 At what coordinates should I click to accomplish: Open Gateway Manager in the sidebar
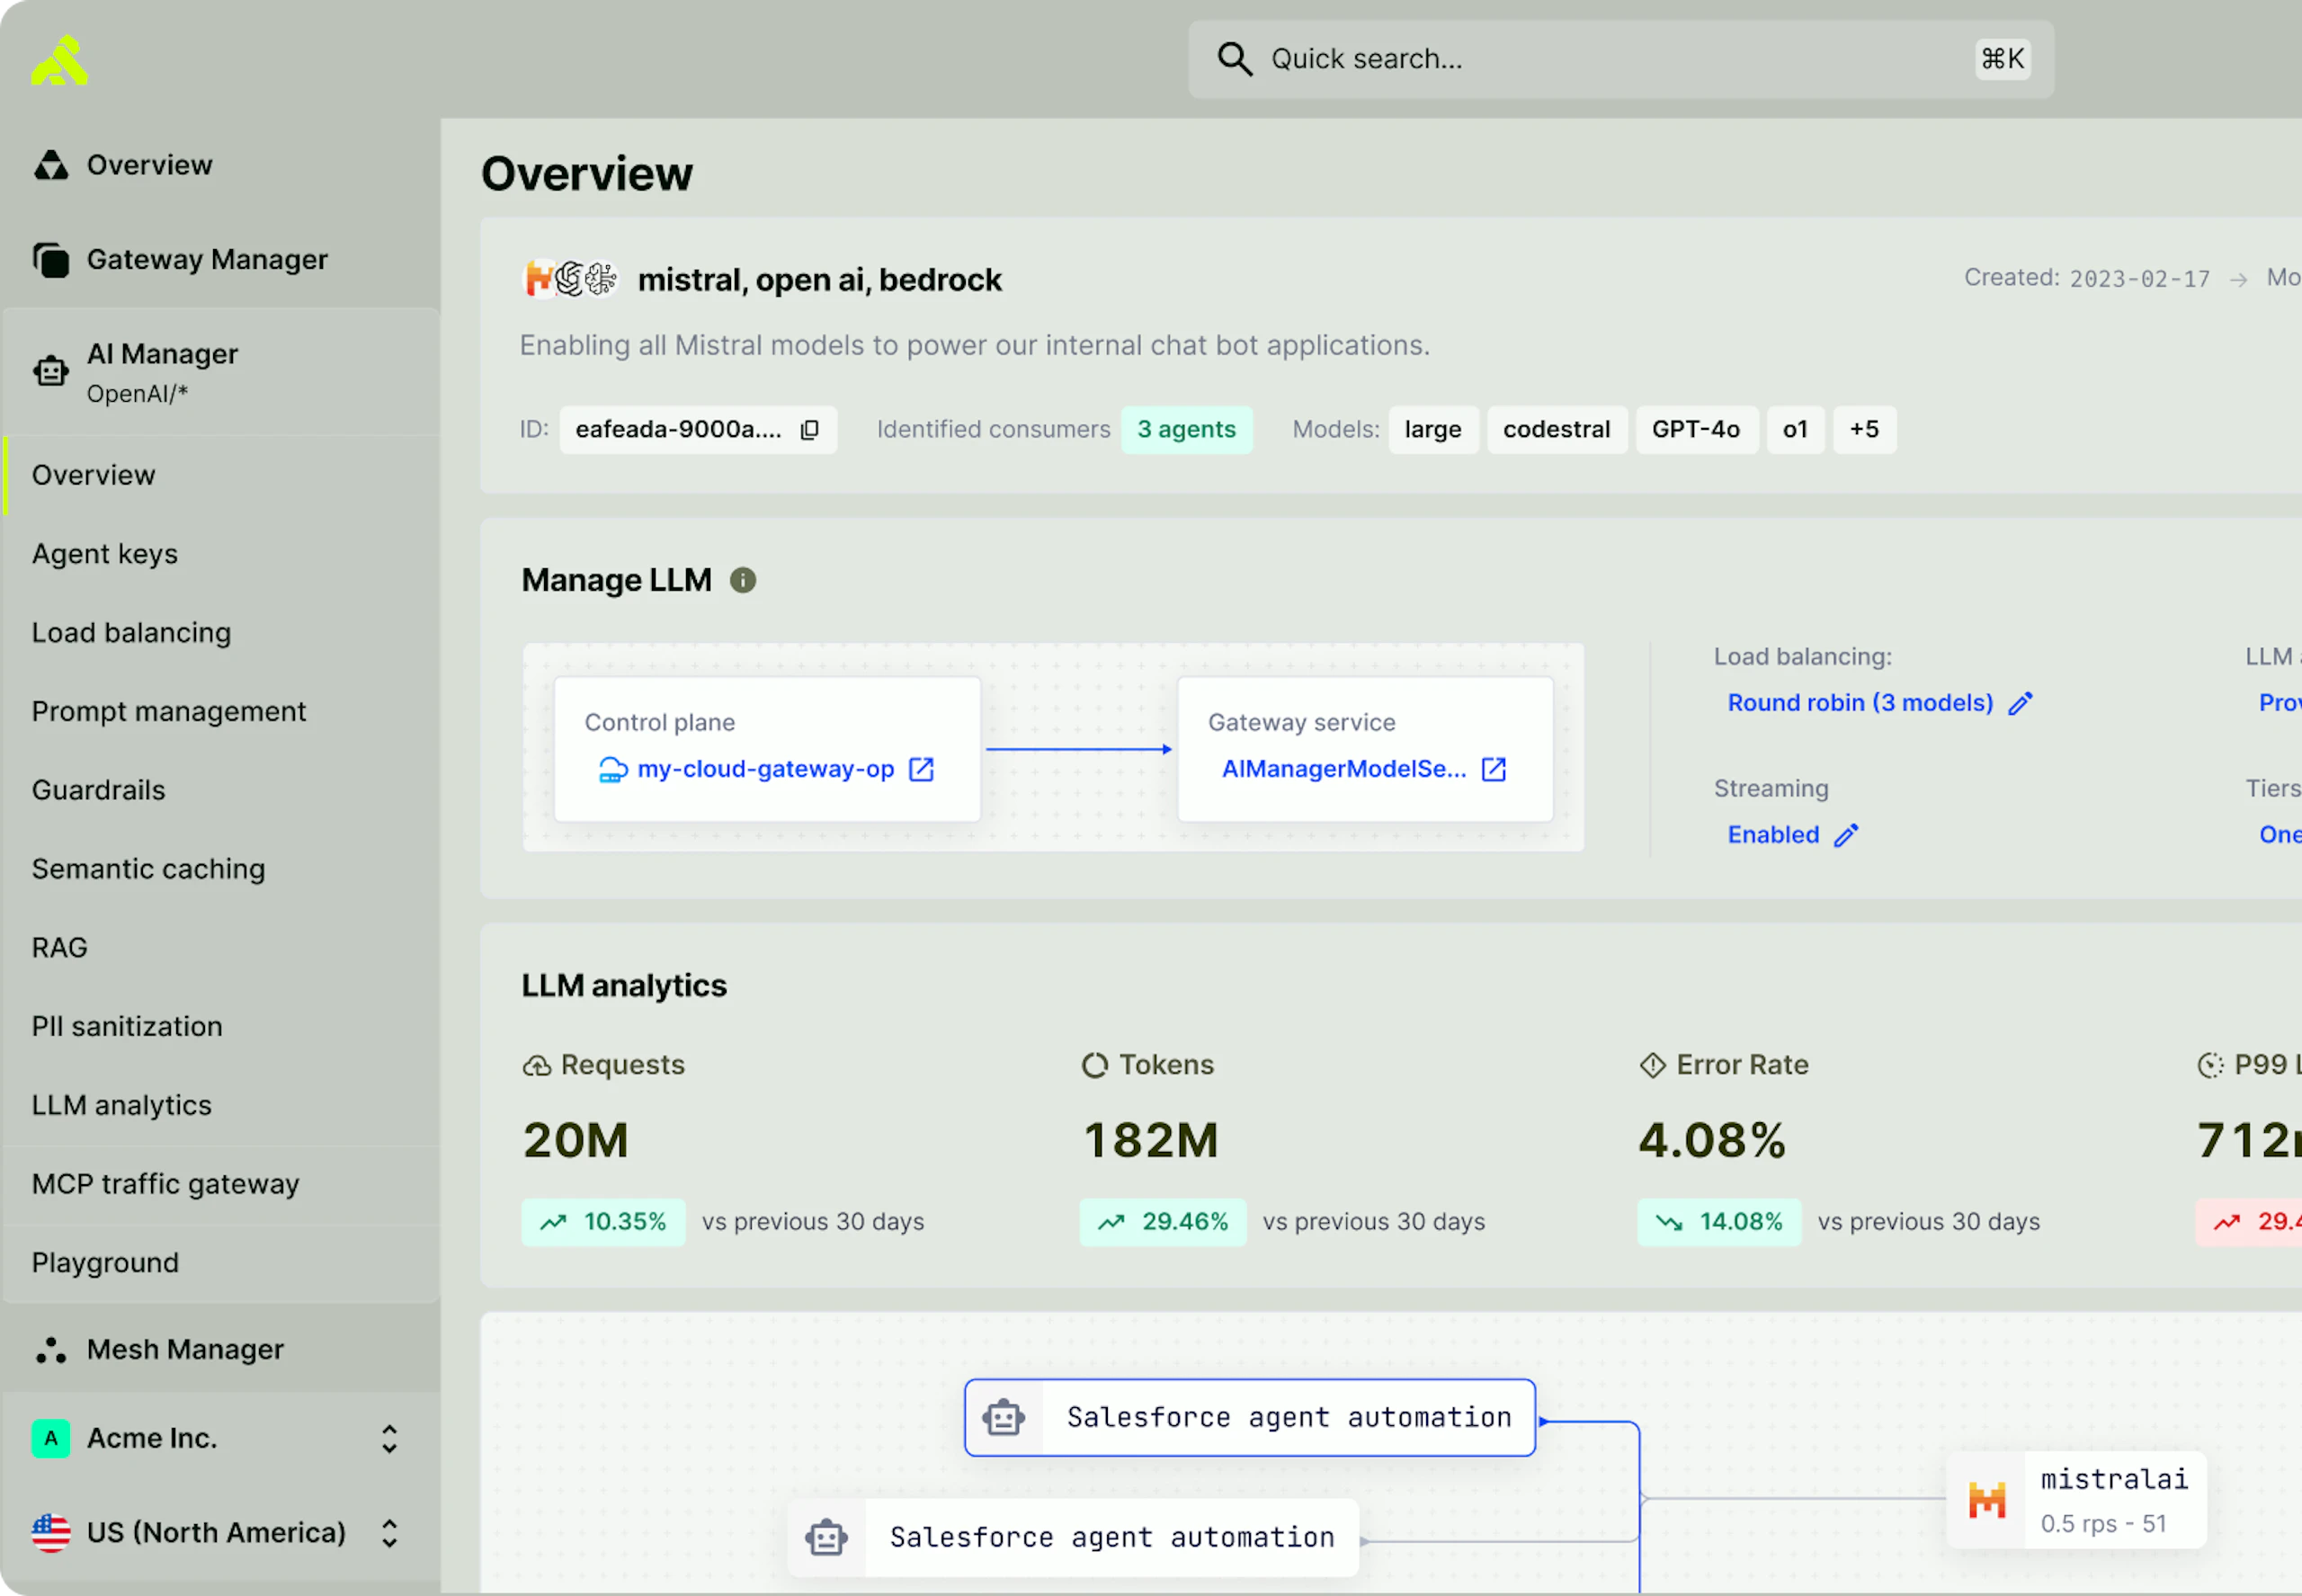tap(207, 260)
